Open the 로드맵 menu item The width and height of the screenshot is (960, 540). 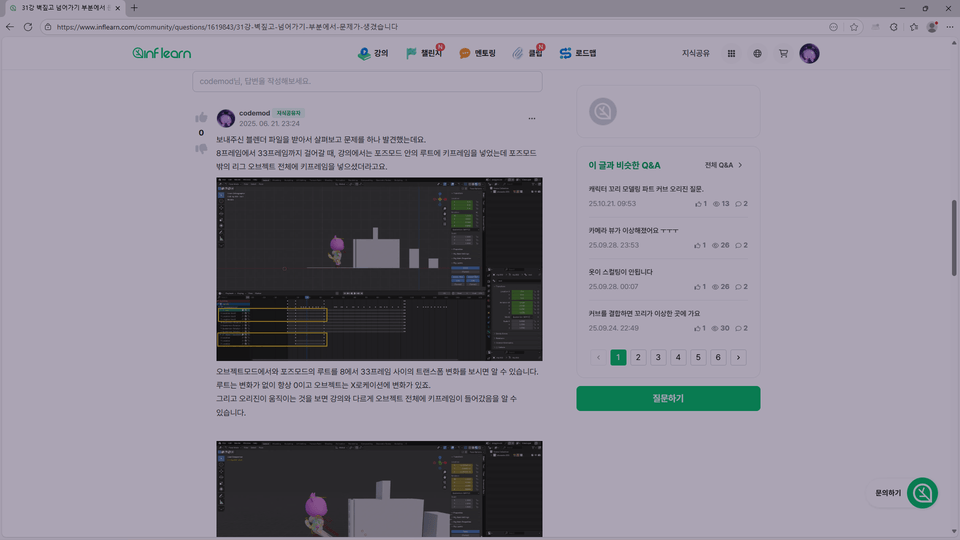[x=578, y=53]
